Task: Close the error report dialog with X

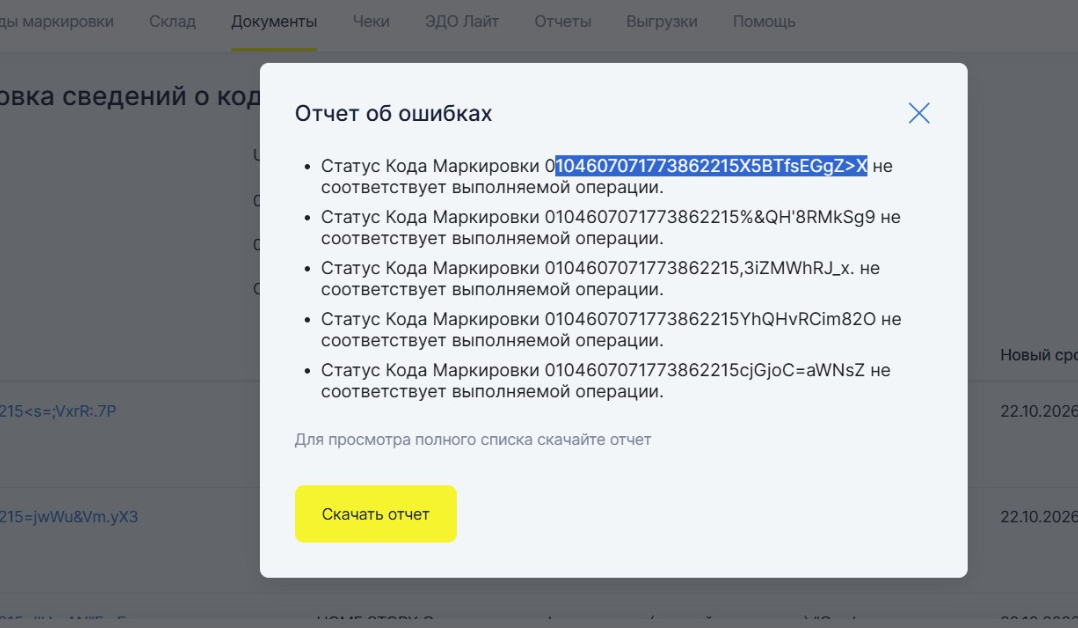Action: 918,113
